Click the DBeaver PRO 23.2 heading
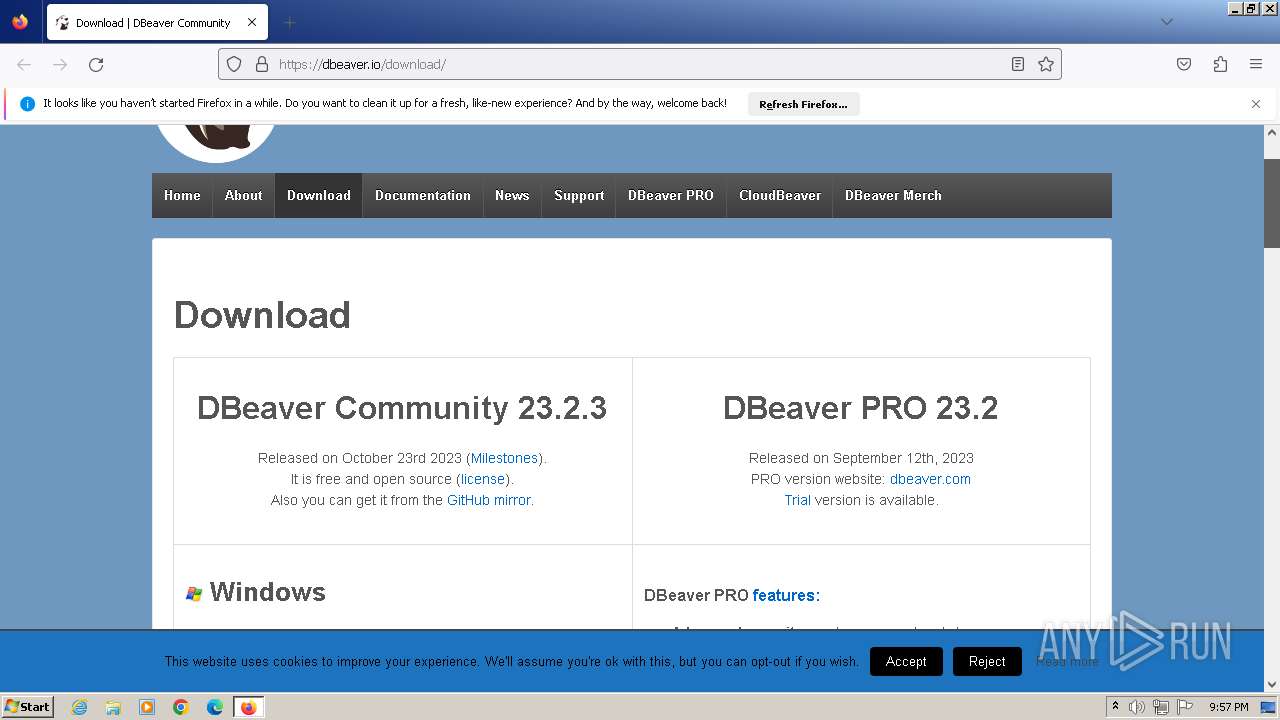Image resolution: width=1280 pixels, height=720 pixels. tap(861, 408)
